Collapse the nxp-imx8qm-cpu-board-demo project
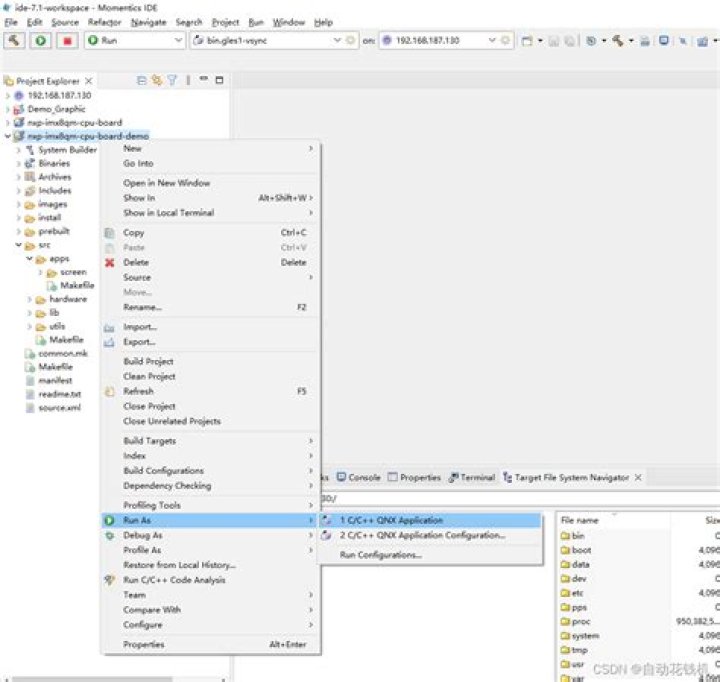Screen dimensions: 720x682 [x=7, y=136]
